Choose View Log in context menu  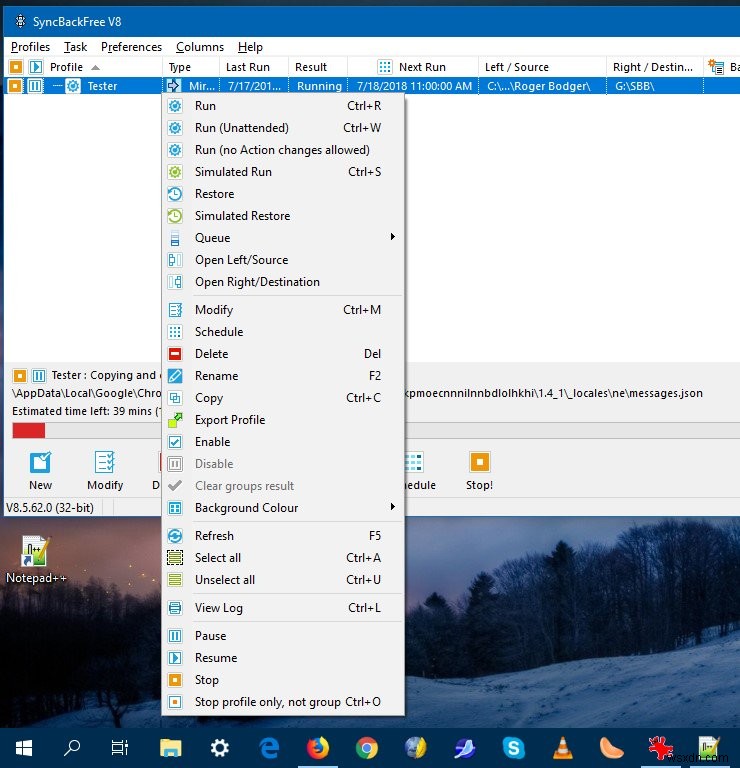click(x=218, y=608)
